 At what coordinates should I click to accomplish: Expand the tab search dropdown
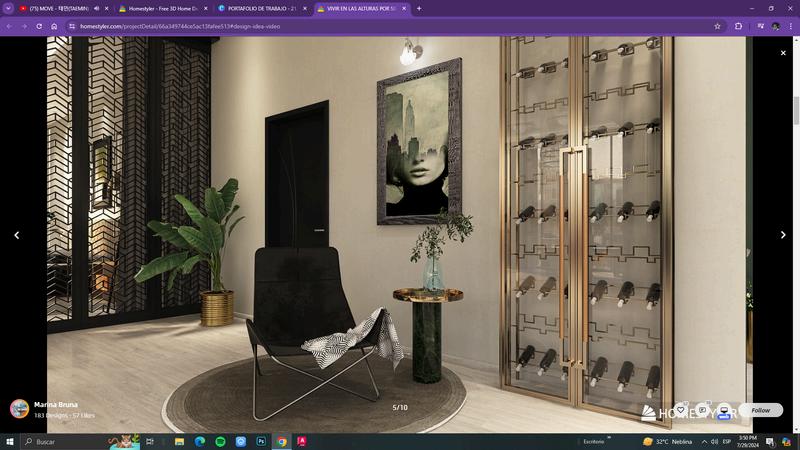point(8,9)
